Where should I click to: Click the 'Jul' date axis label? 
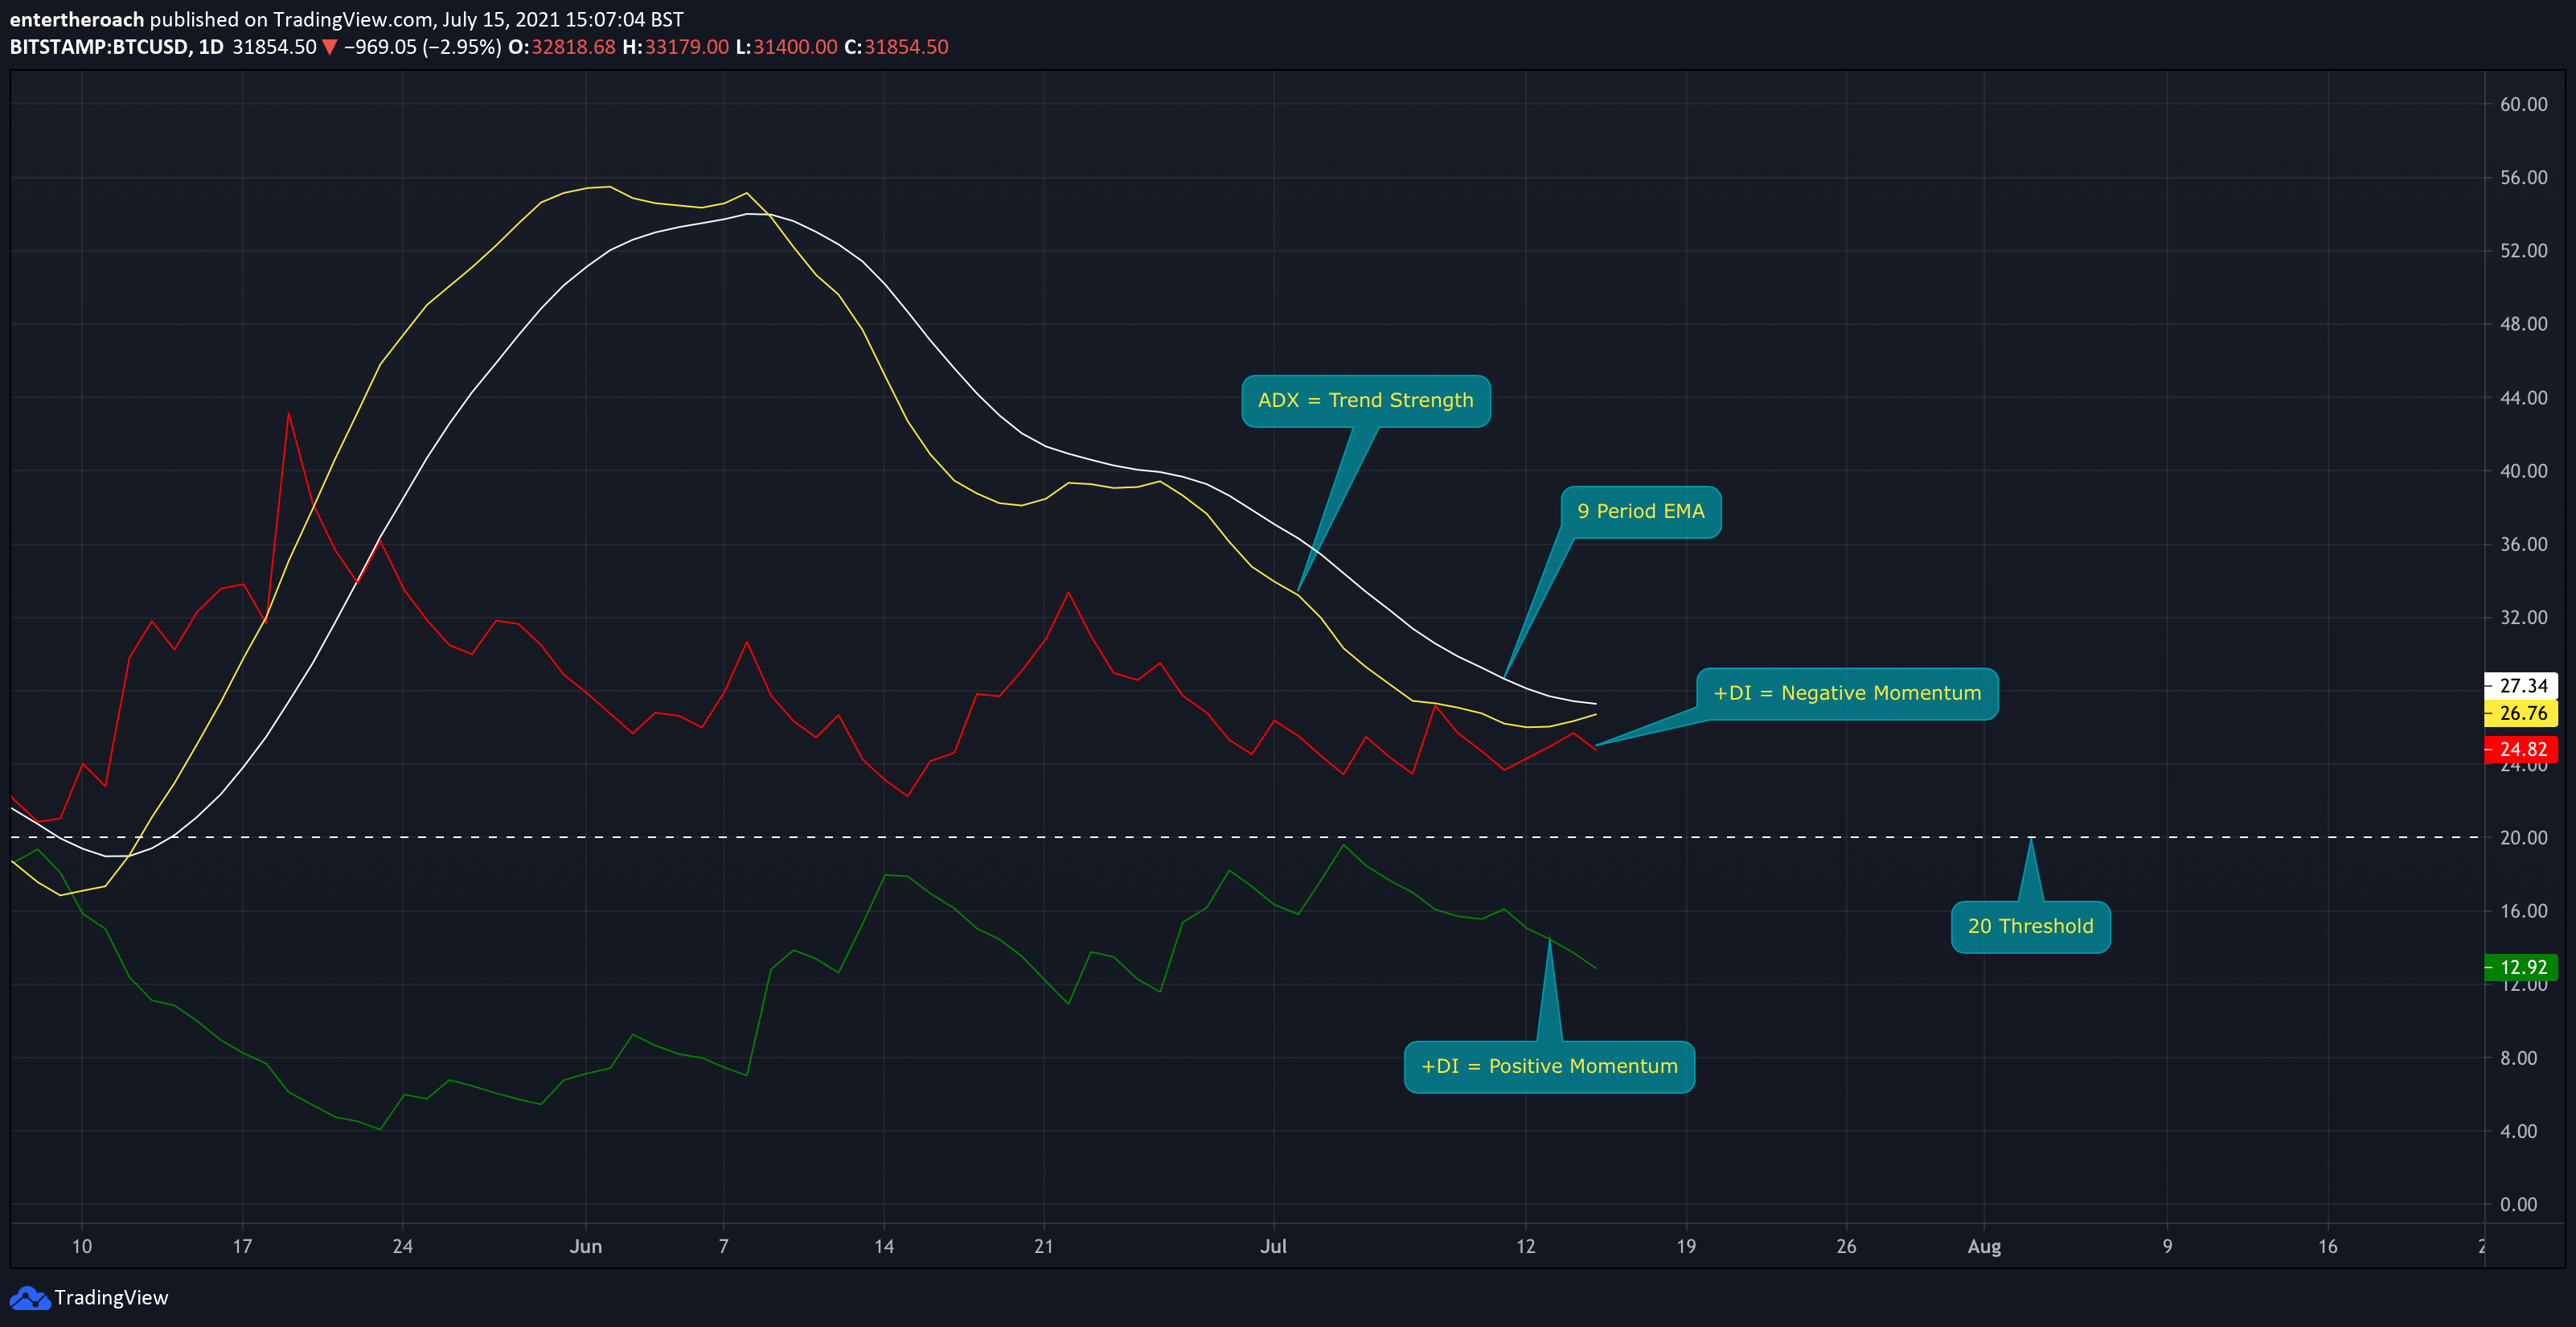click(1273, 1247)
